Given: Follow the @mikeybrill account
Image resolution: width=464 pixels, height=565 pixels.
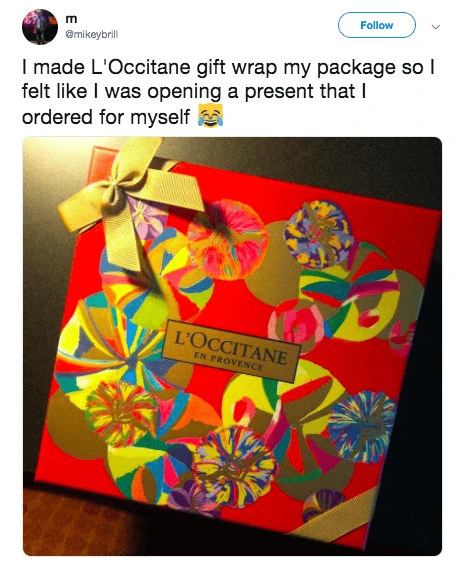Looking at the screenshot, I should 376,25.
